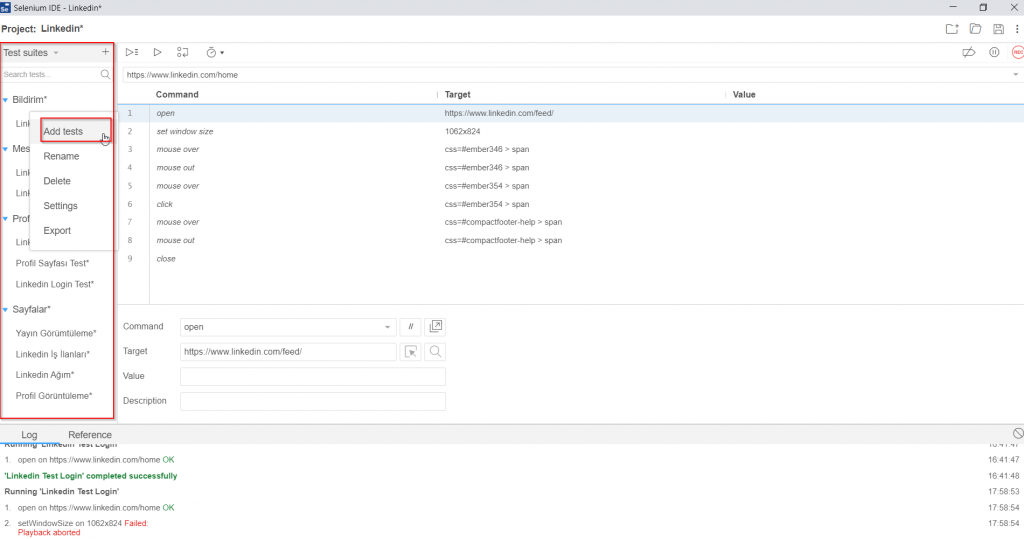Click the Command column header
This screenshot has width=1024, height=539.
click(x=177, y=95)
